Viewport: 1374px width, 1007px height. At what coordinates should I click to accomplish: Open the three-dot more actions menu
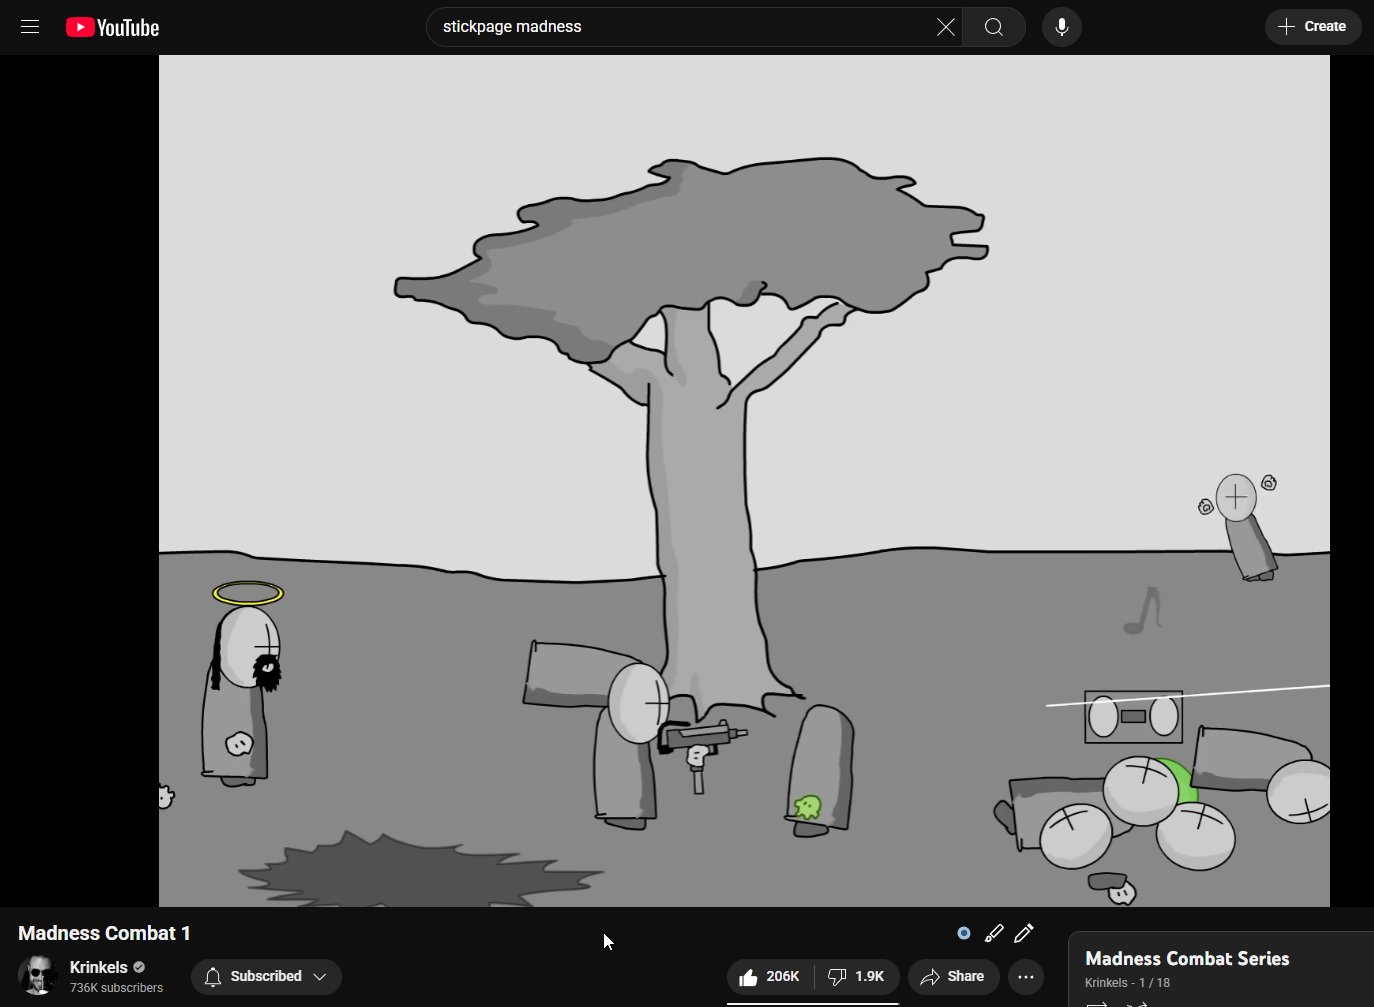pyautogui.click(x=1026, y=977)
